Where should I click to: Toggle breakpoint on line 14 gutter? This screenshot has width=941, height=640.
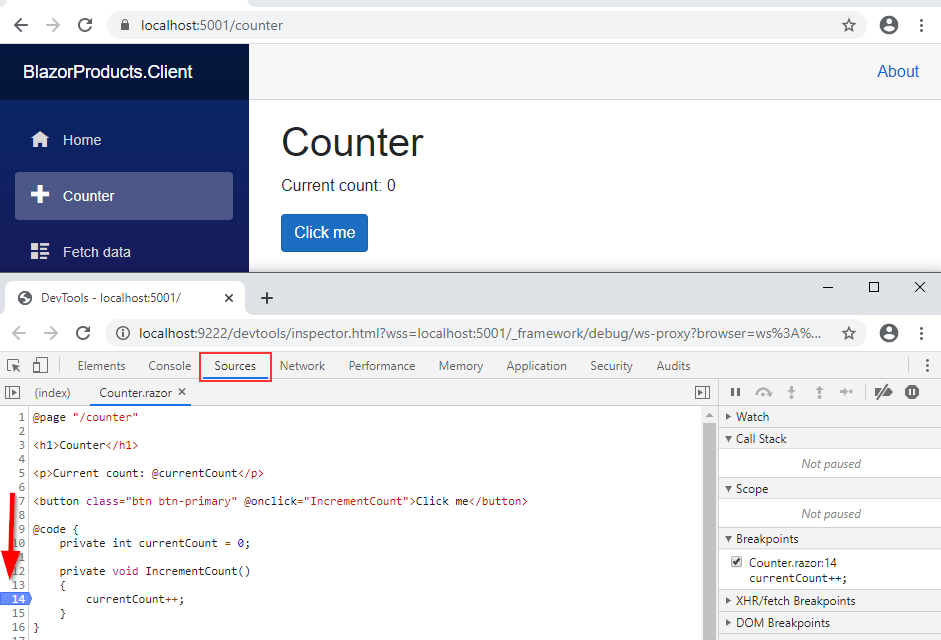point(18,599)
